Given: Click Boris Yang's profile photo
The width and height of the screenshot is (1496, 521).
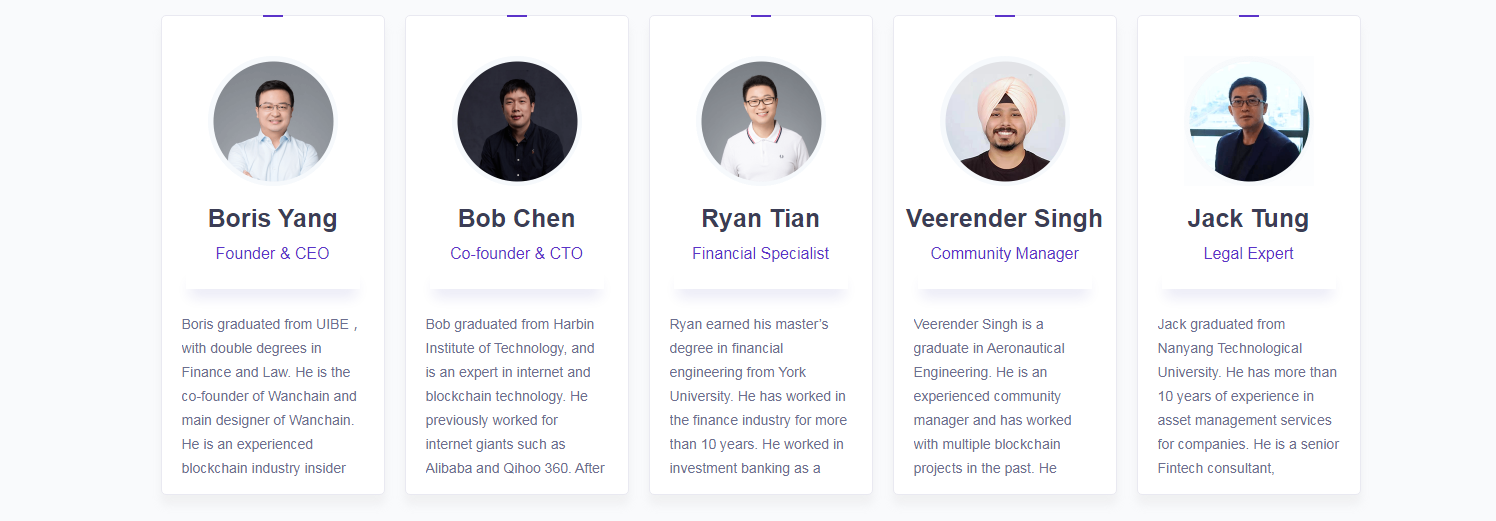Looking at the screenshot, I should click(x=273, y=121).
